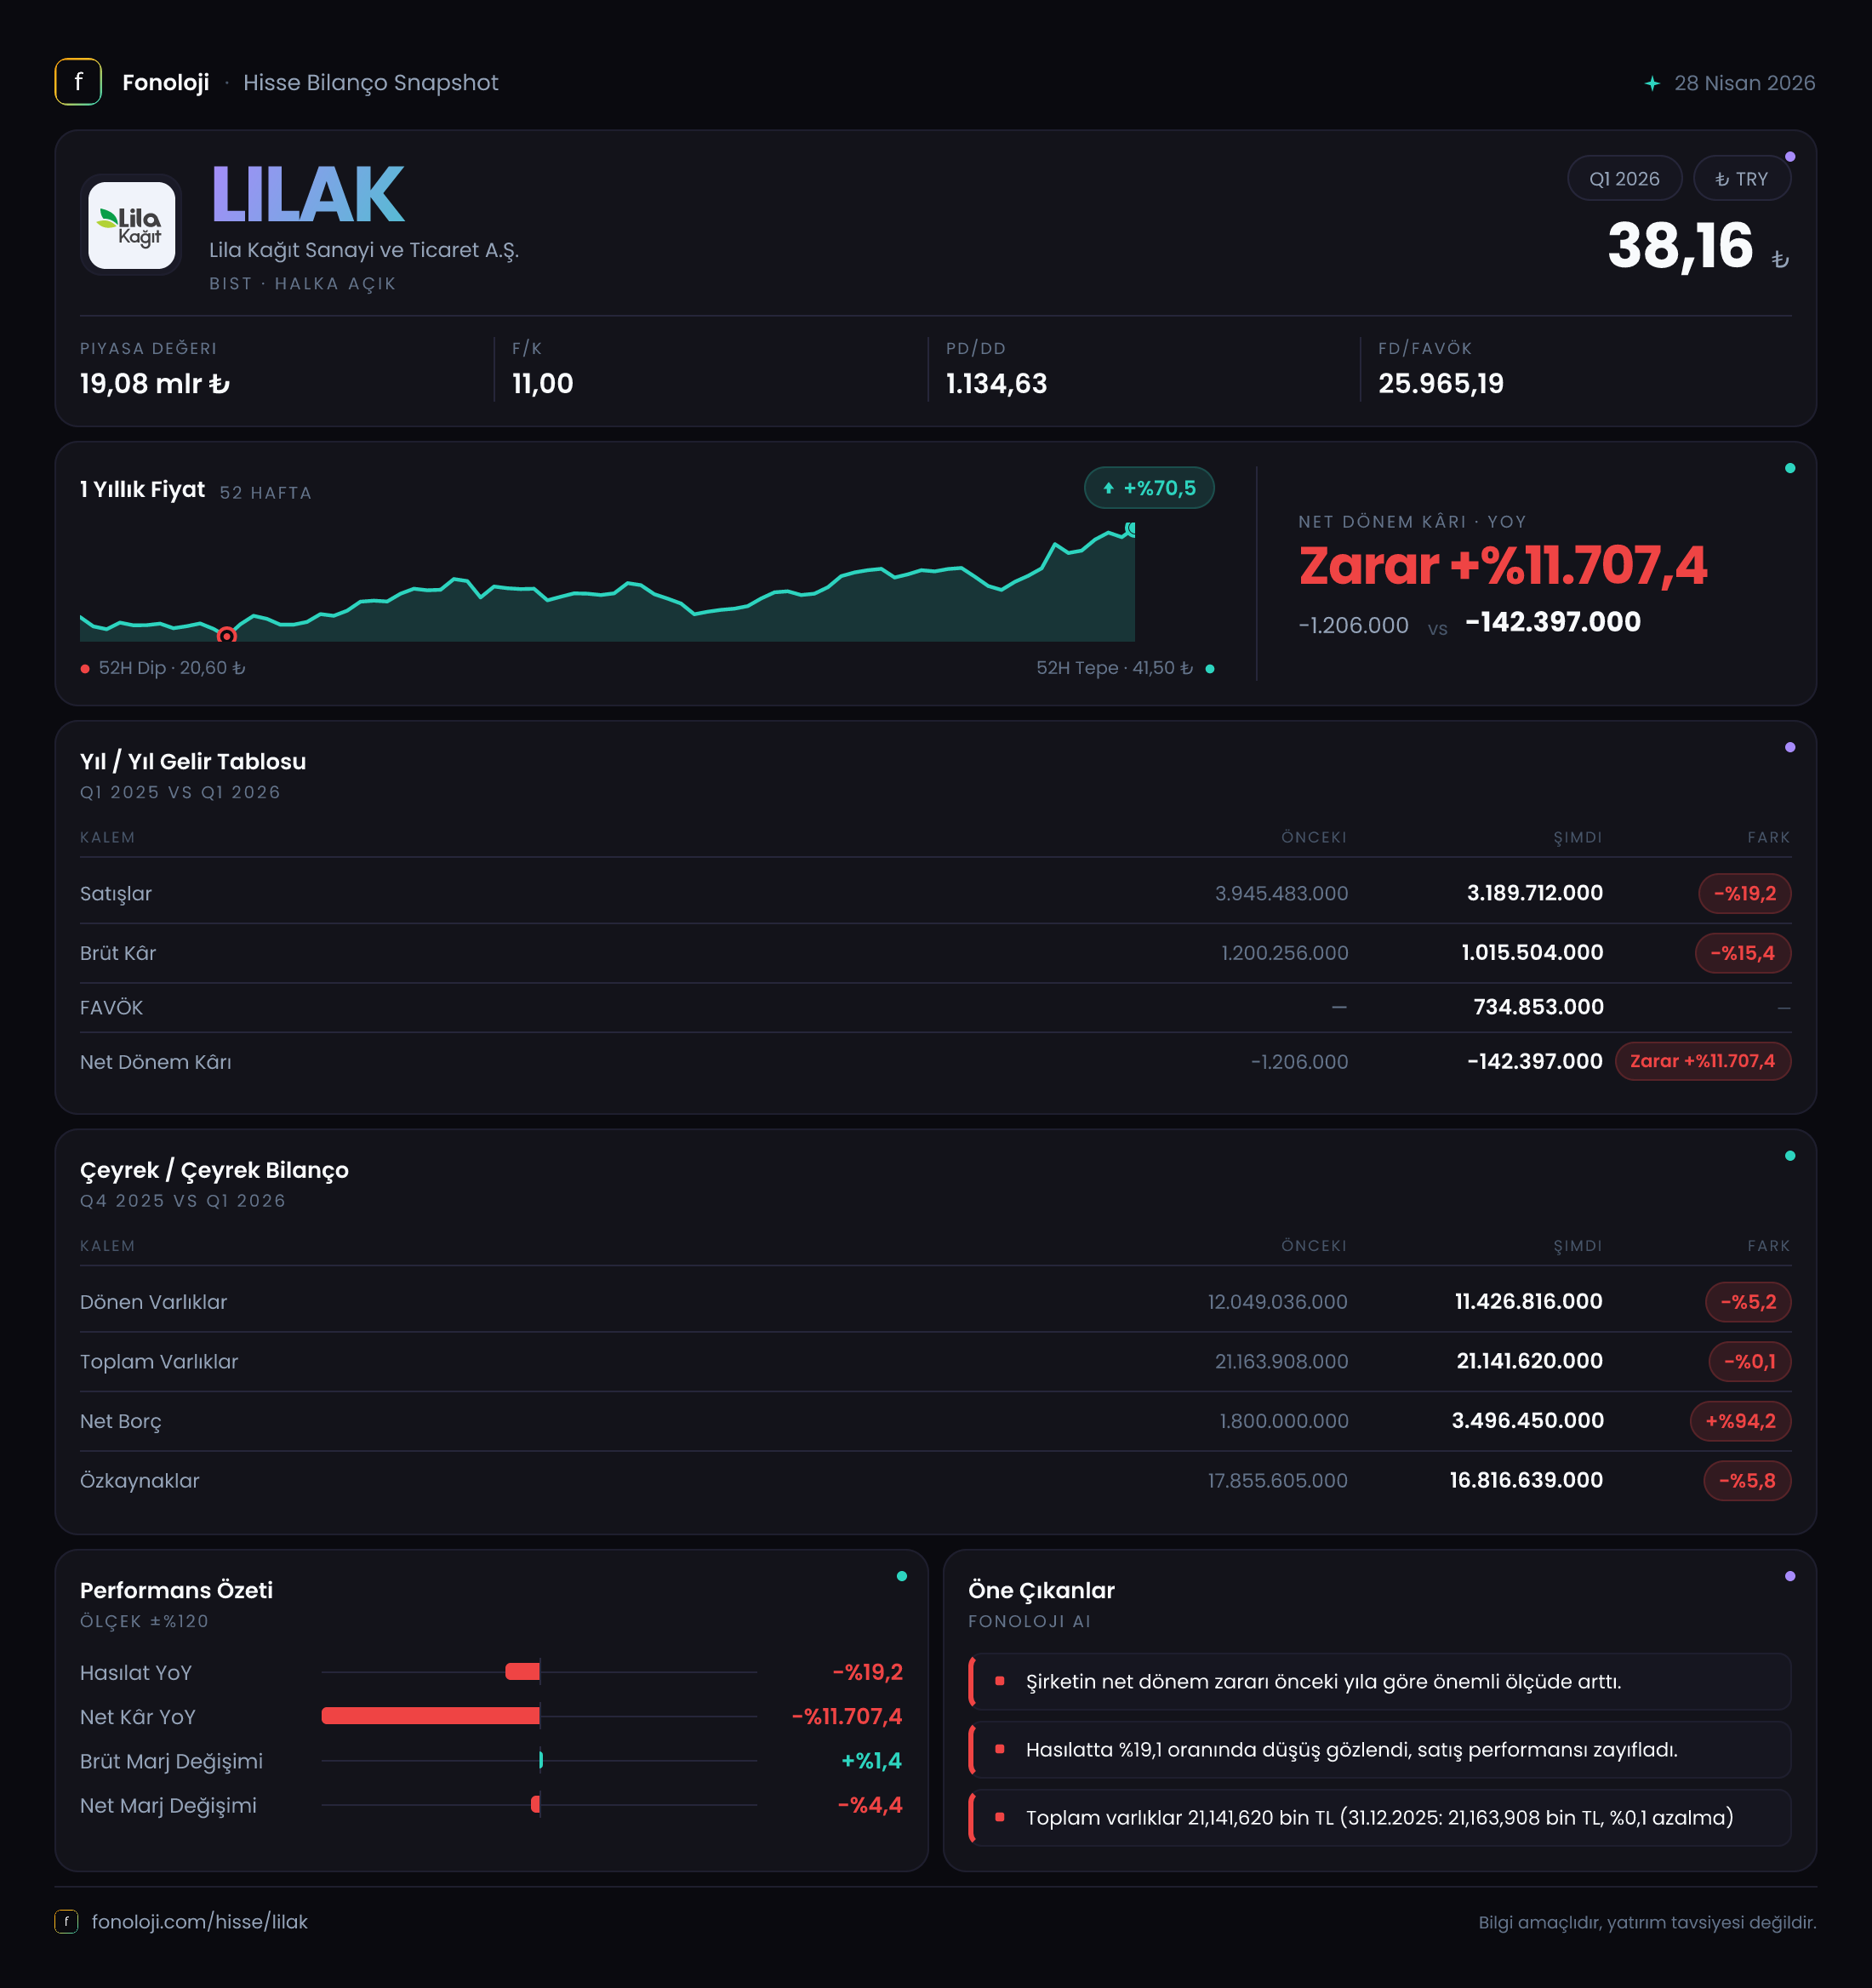Click the small Fonoloji icon in footer
This screenshot has width=1872, height=1988.
(x=66, y=1921)
